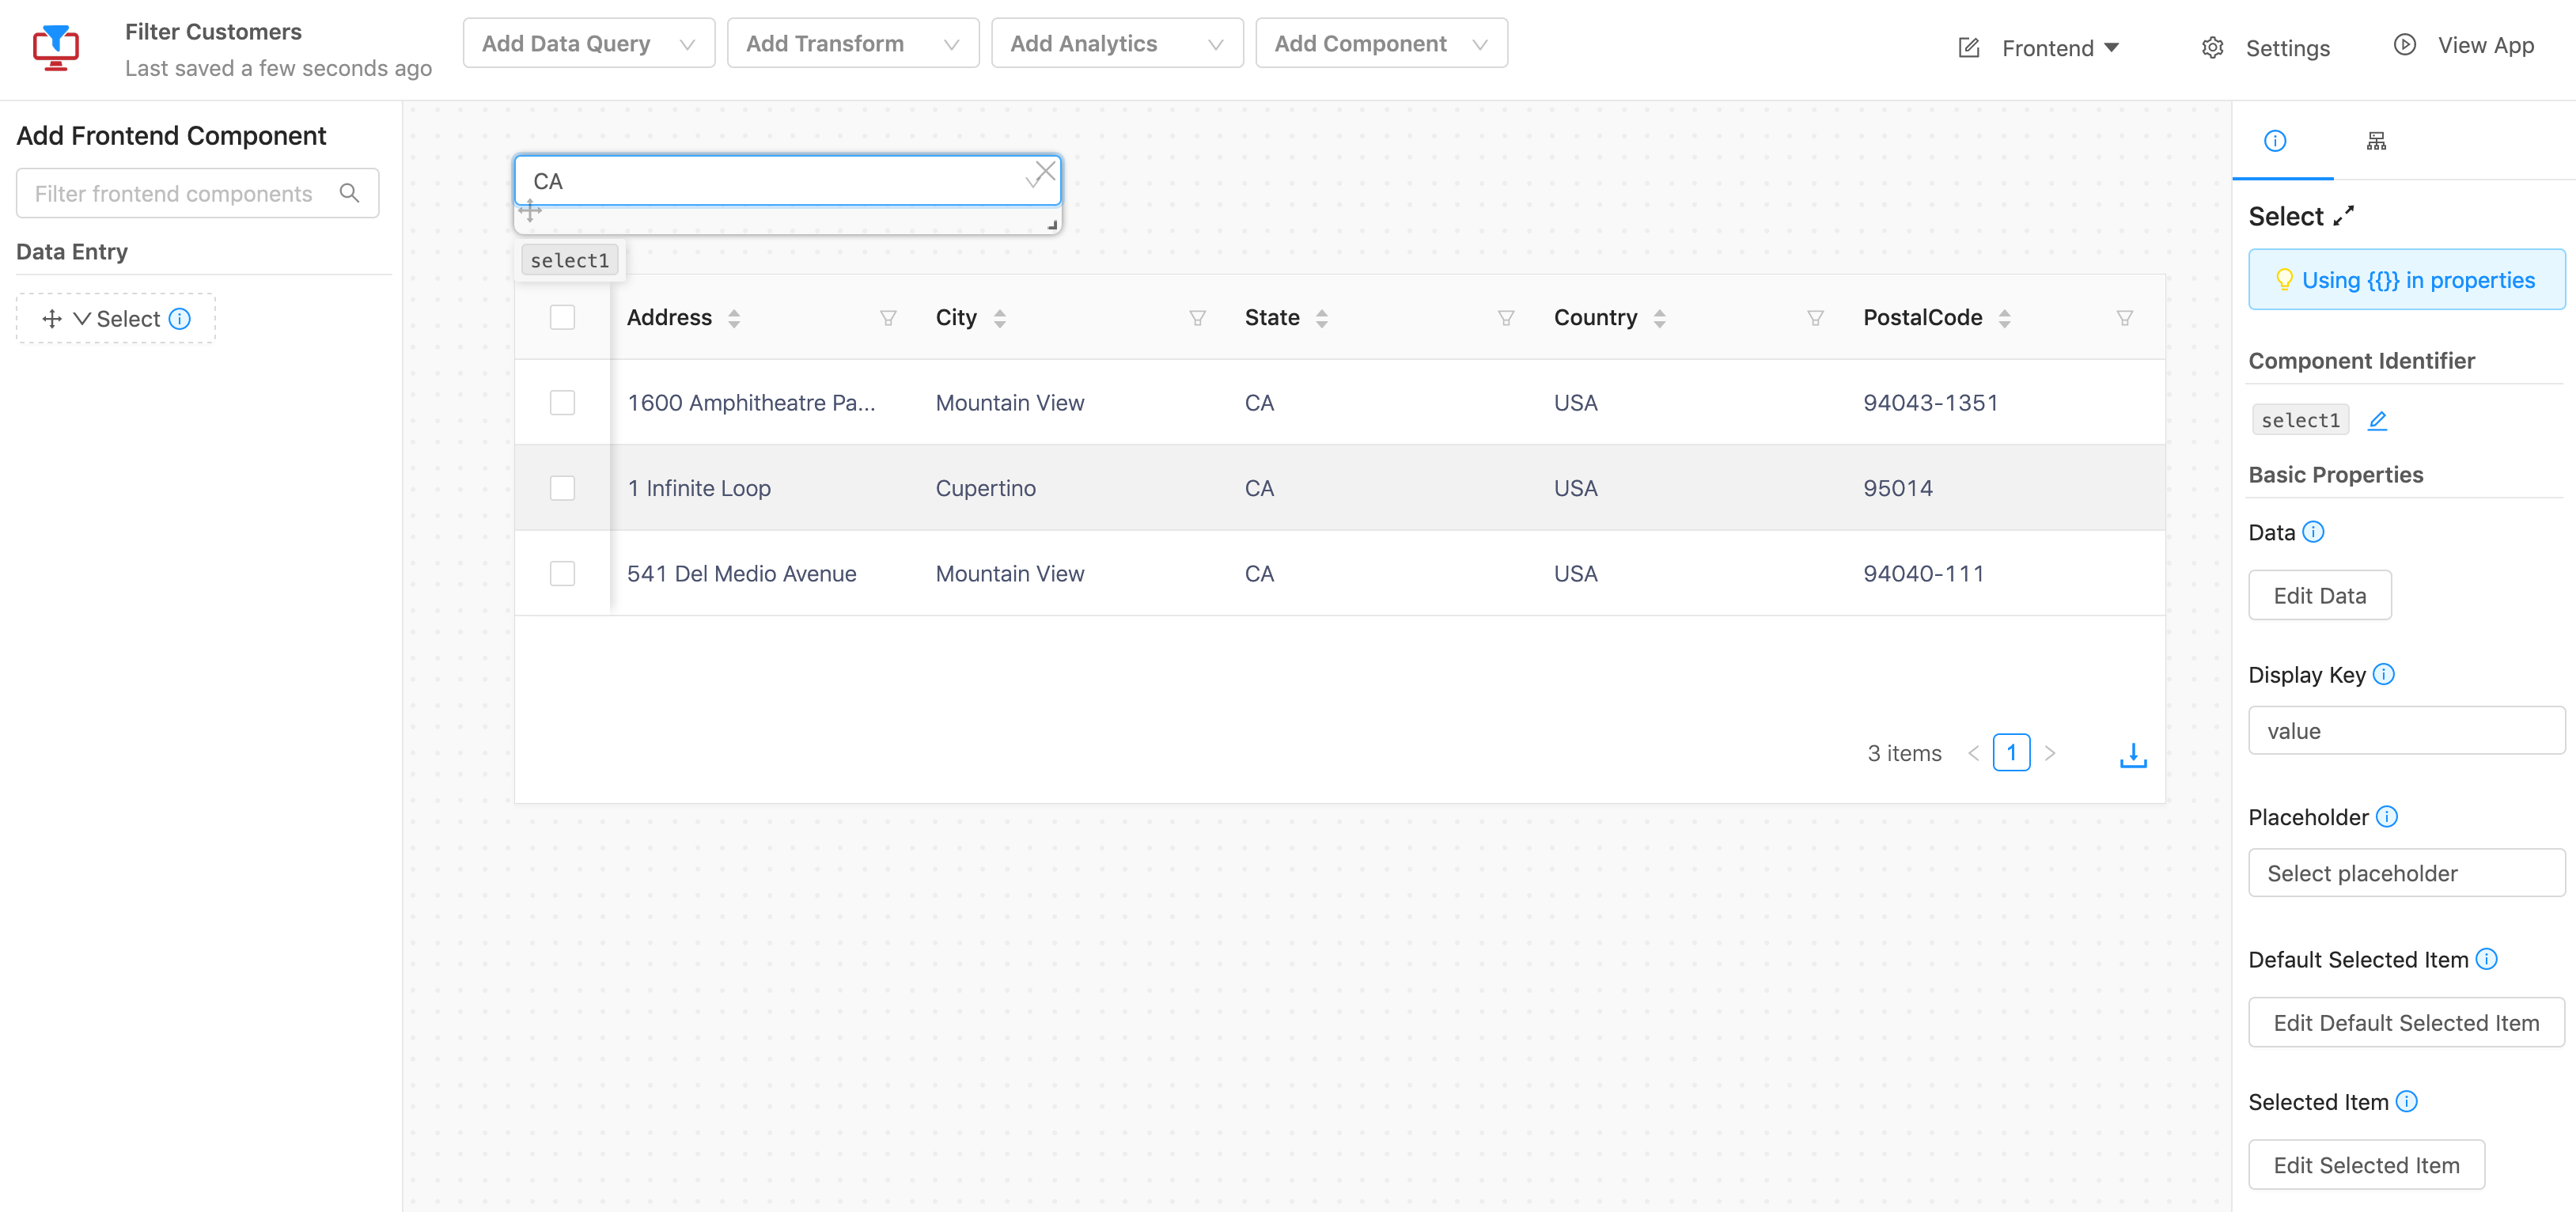Click the 95014 postal code cell
Viewport: 2576px width, 1212px height.
1897,488
